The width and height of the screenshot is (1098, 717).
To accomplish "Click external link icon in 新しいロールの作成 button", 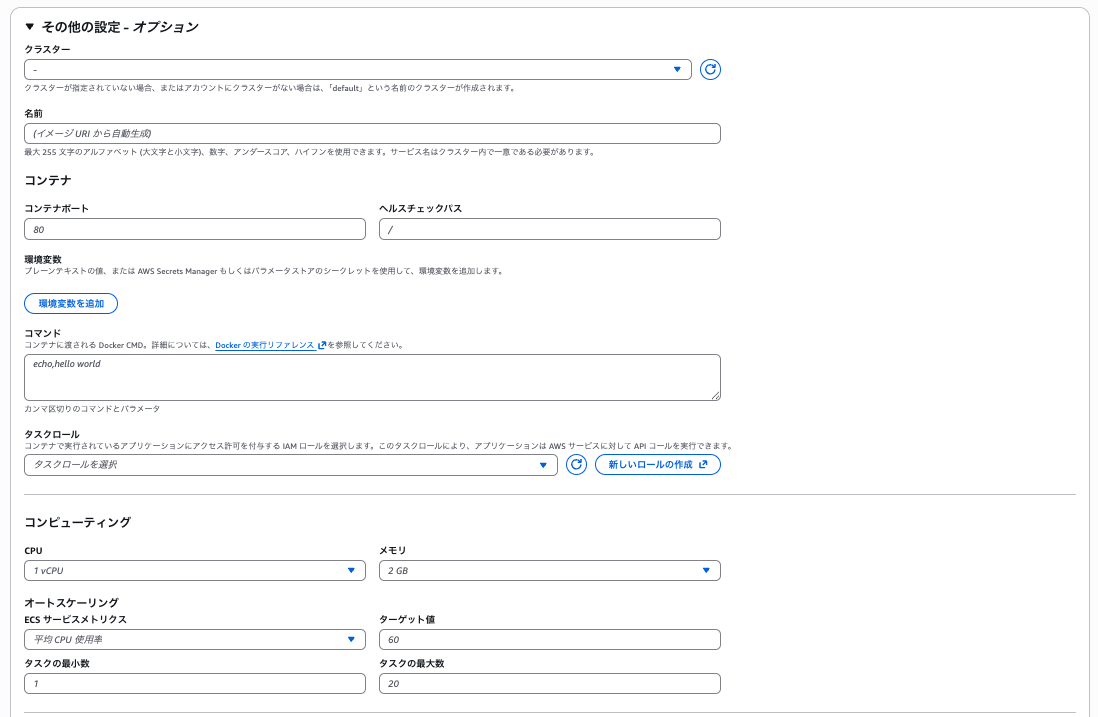I will (x=703, y=465).
